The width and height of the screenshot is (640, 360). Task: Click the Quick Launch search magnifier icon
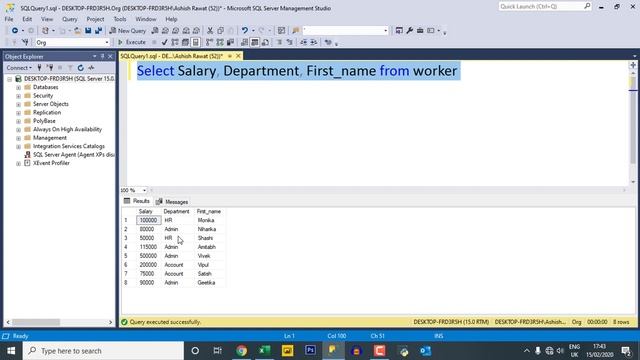click(x=587, y=6)
